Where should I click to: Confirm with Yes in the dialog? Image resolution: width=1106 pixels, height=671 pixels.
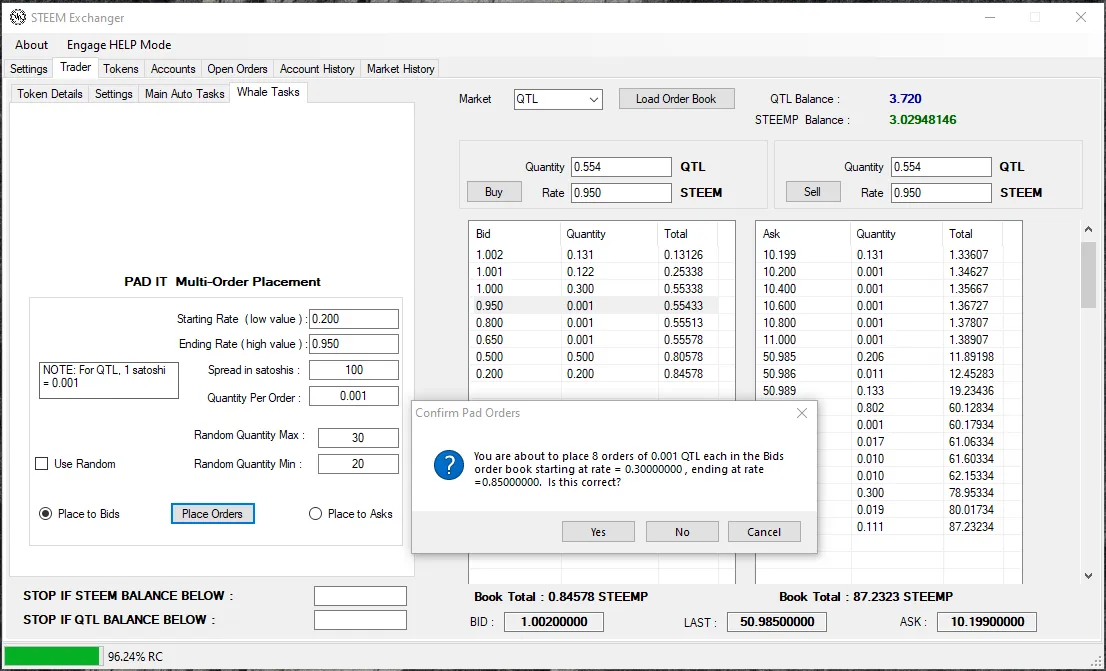coord(598,532)
